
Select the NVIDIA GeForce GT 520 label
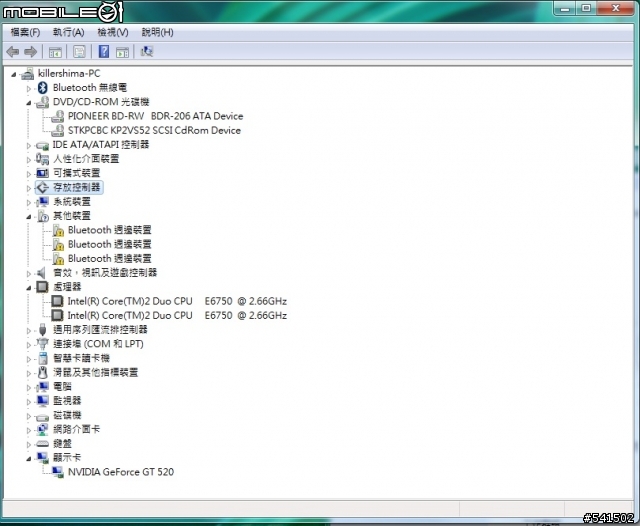pos(121,472)
